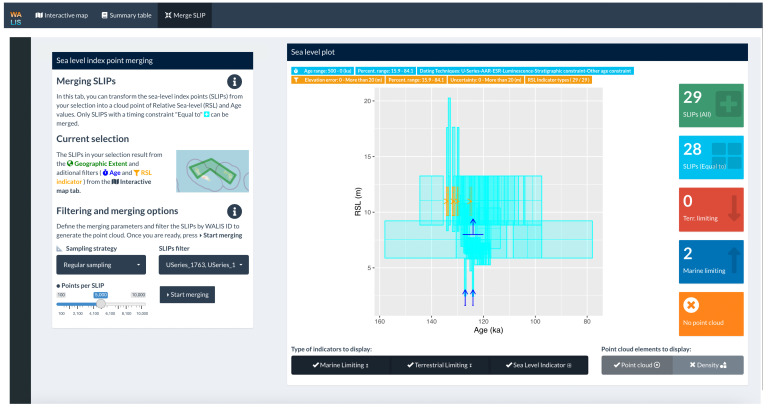Viewport: 768px width, 410px height.
Task: Click the Sea level plot panel header
Action: click(x=517, y=52)
